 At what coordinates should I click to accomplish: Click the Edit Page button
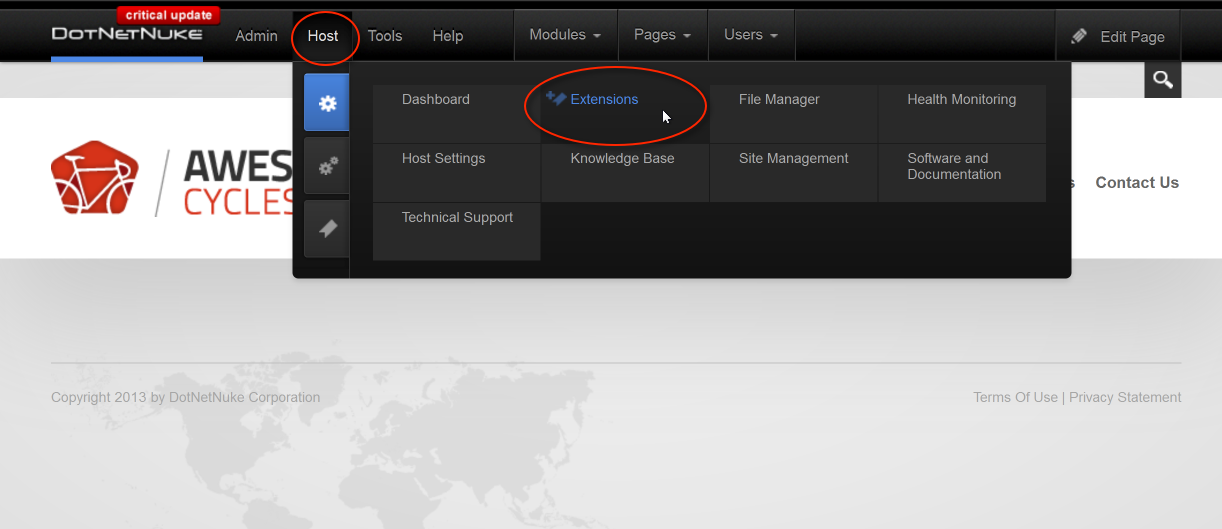click(1118, 36)
